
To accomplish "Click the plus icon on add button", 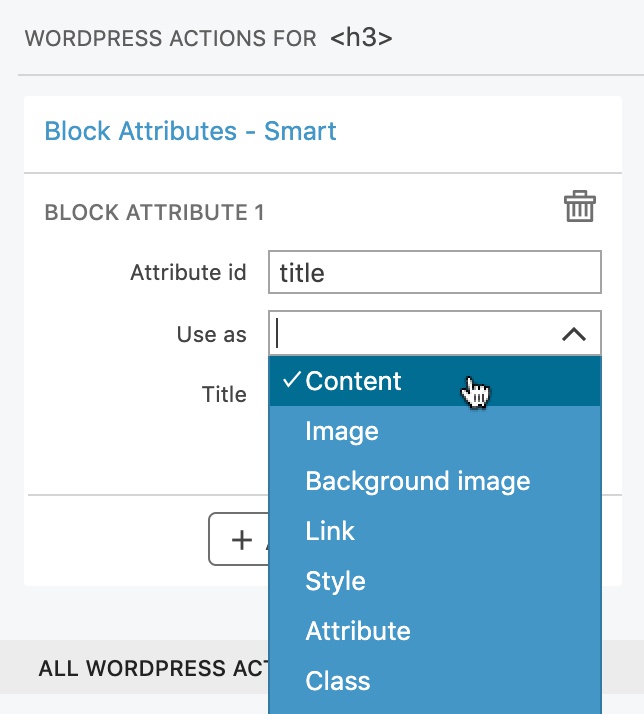I will pos(242,541).
